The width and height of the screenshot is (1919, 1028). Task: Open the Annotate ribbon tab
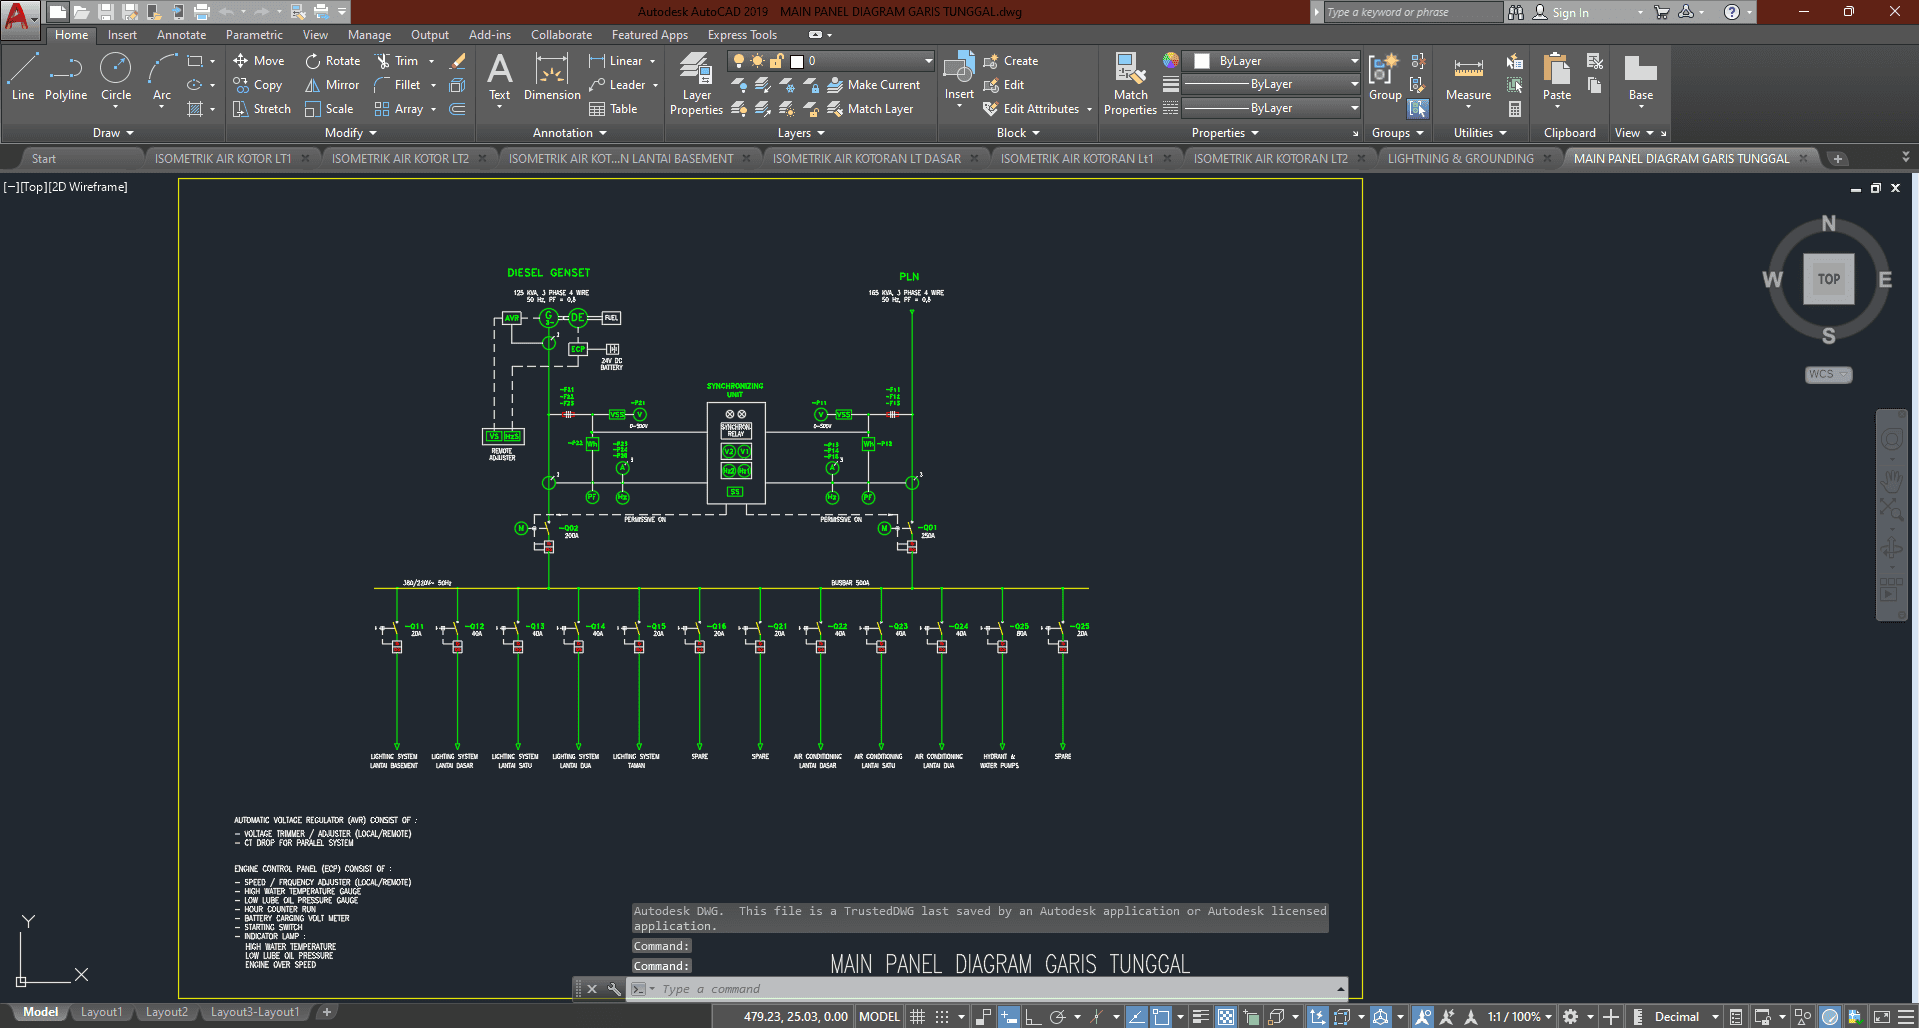[x=181, y=35]
